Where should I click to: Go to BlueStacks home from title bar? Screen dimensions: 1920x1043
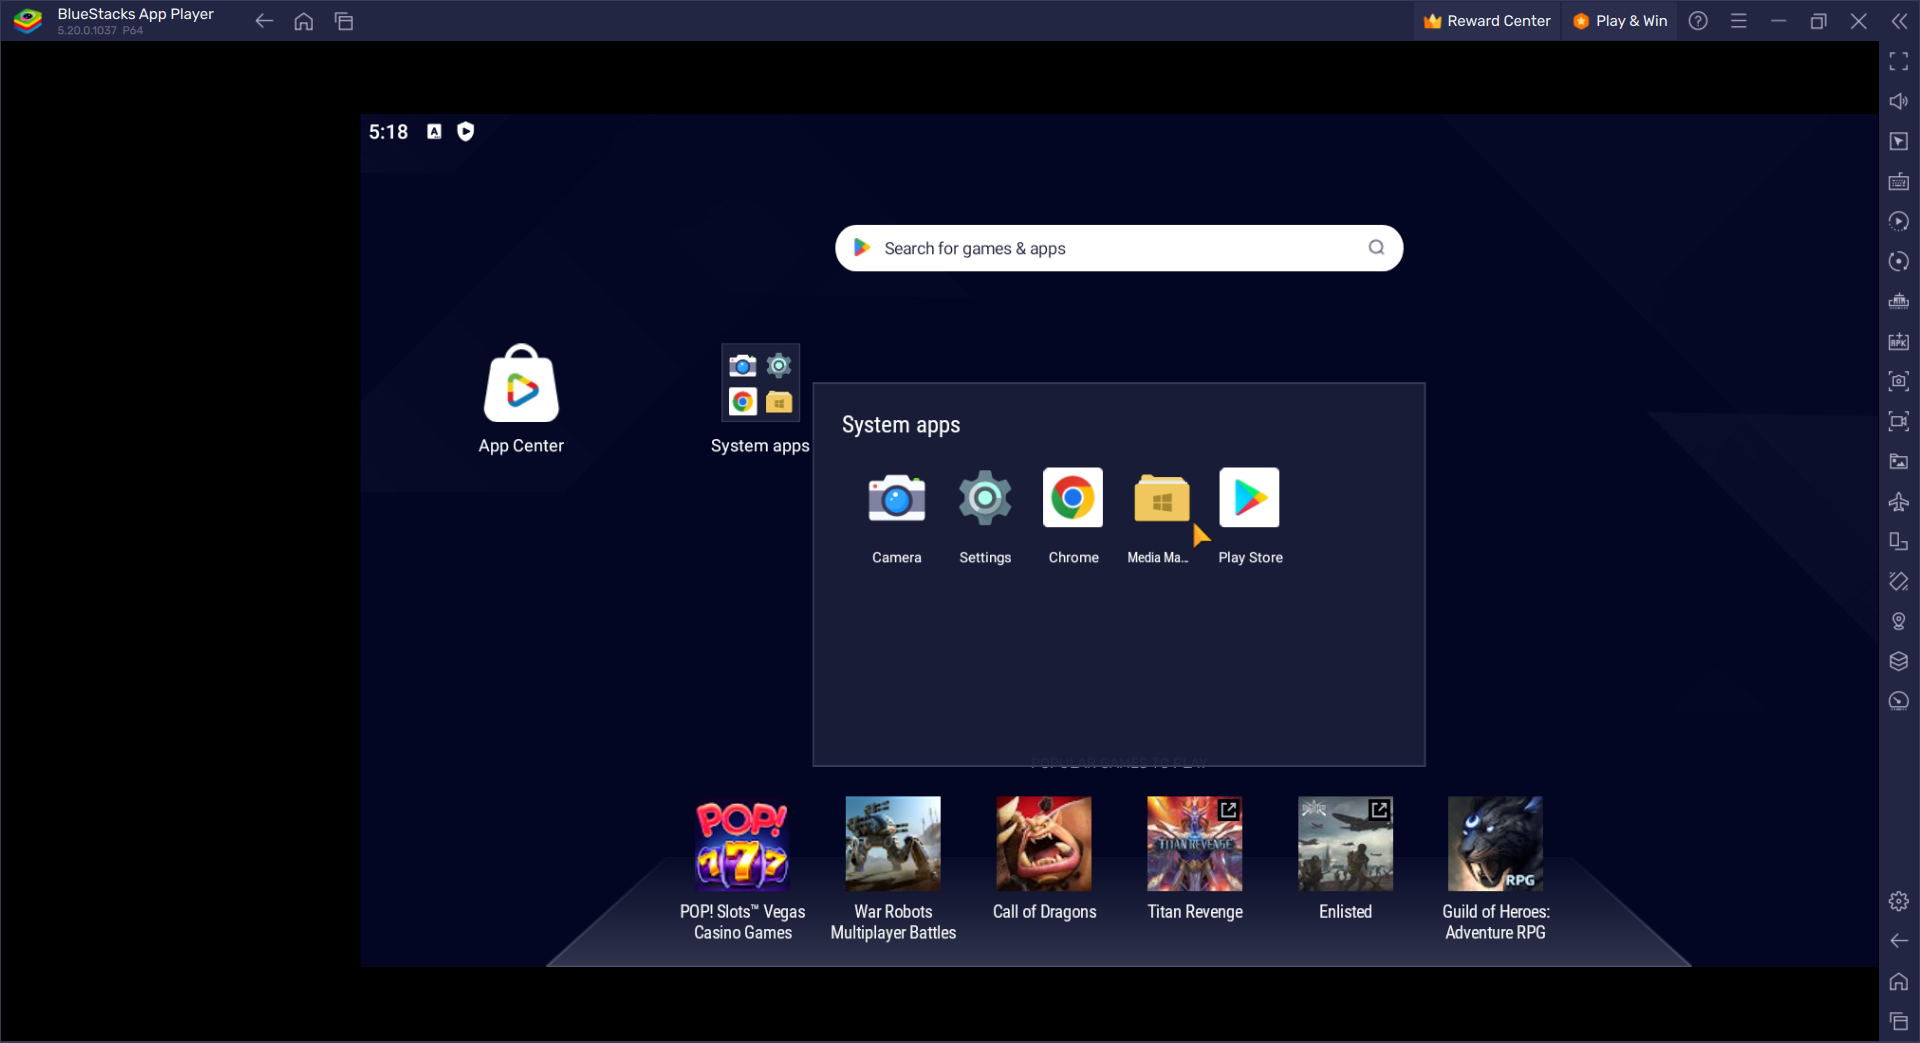(x=304, y=21)
